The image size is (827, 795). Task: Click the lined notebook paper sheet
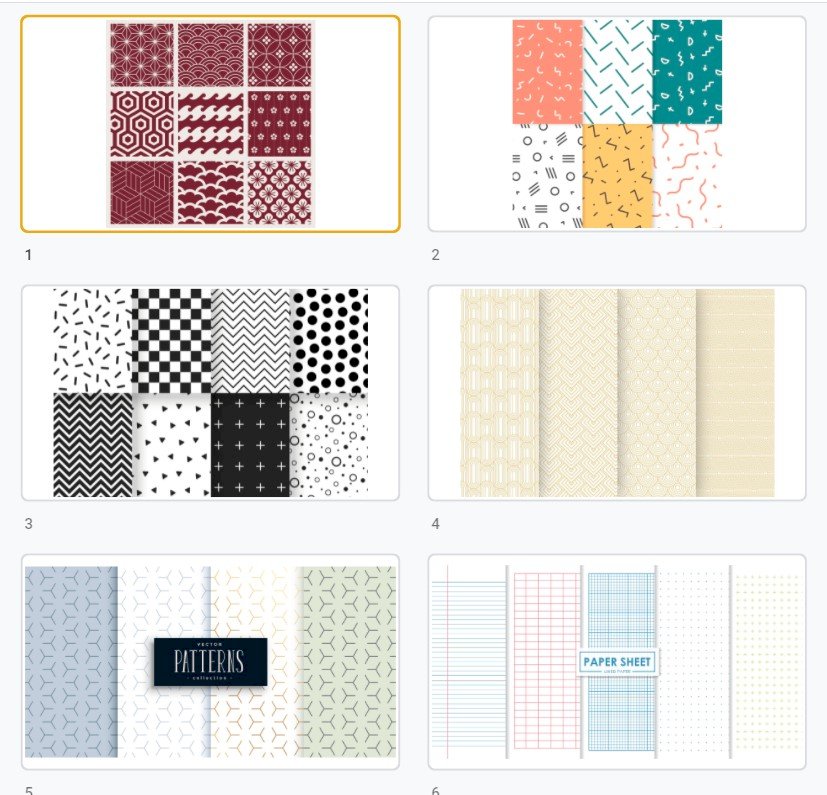(469, 662)
